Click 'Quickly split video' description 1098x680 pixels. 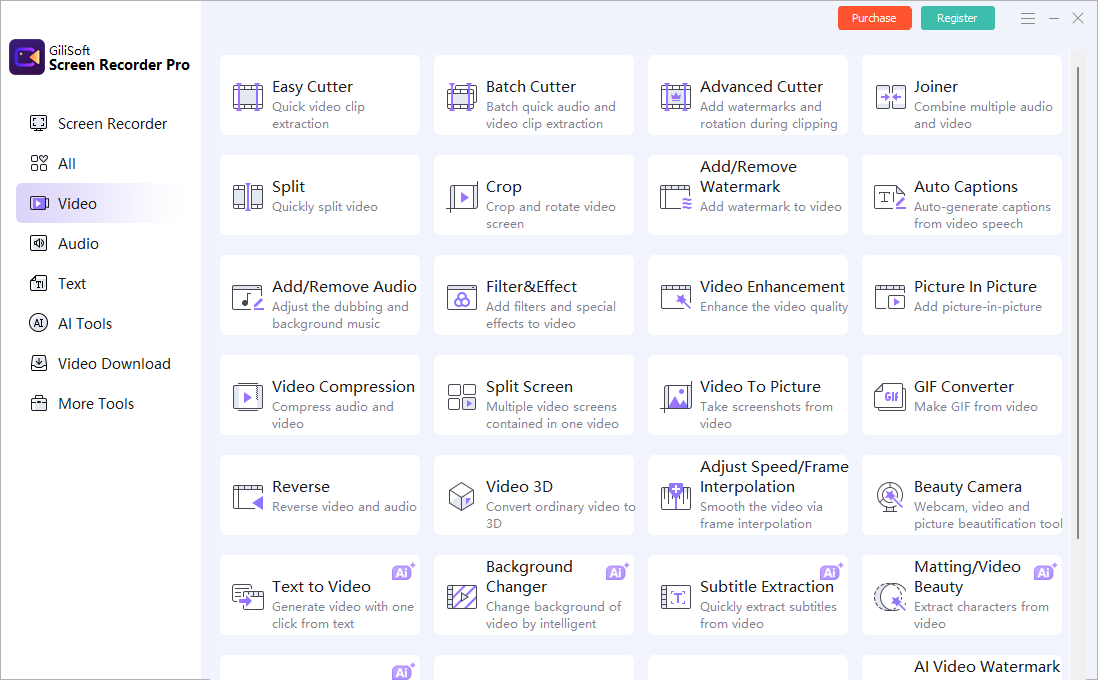pyautogui.click(x=325, y=207)
